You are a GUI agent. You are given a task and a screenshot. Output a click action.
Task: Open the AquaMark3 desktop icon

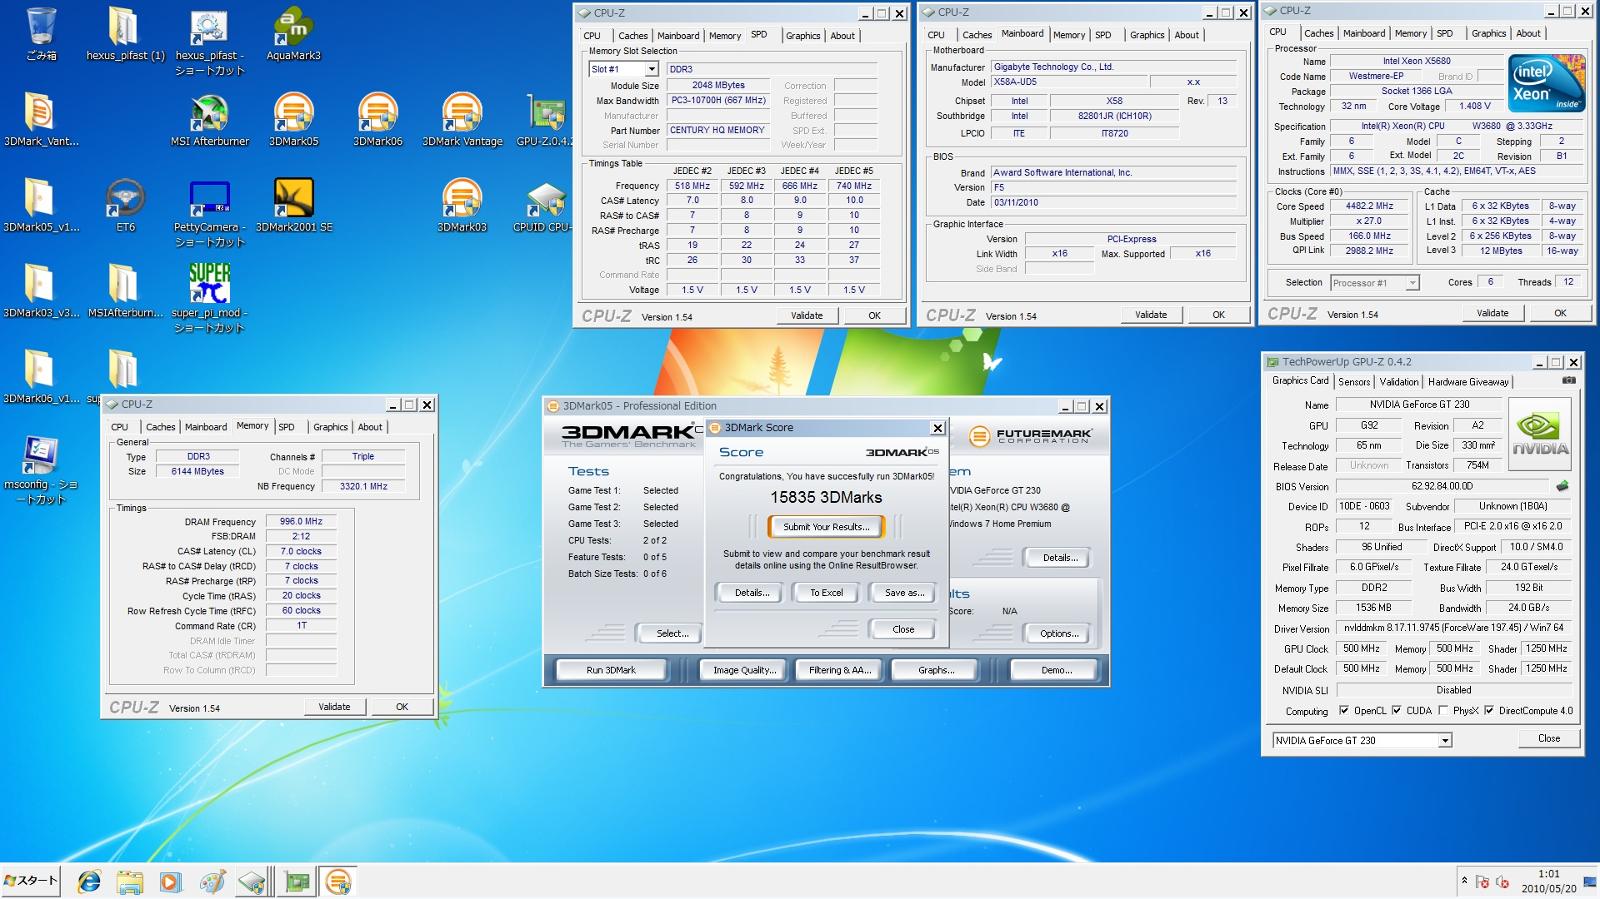[293, 34]
